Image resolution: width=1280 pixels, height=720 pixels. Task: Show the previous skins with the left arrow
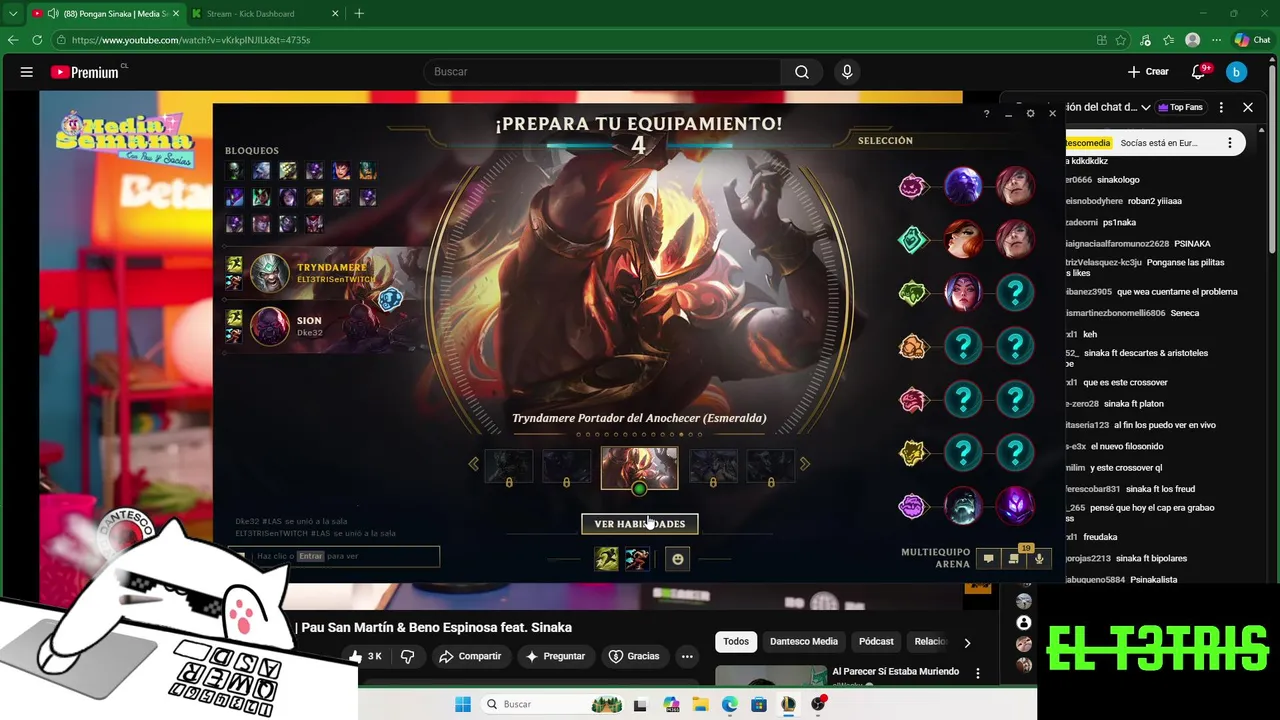pos(474,464)
